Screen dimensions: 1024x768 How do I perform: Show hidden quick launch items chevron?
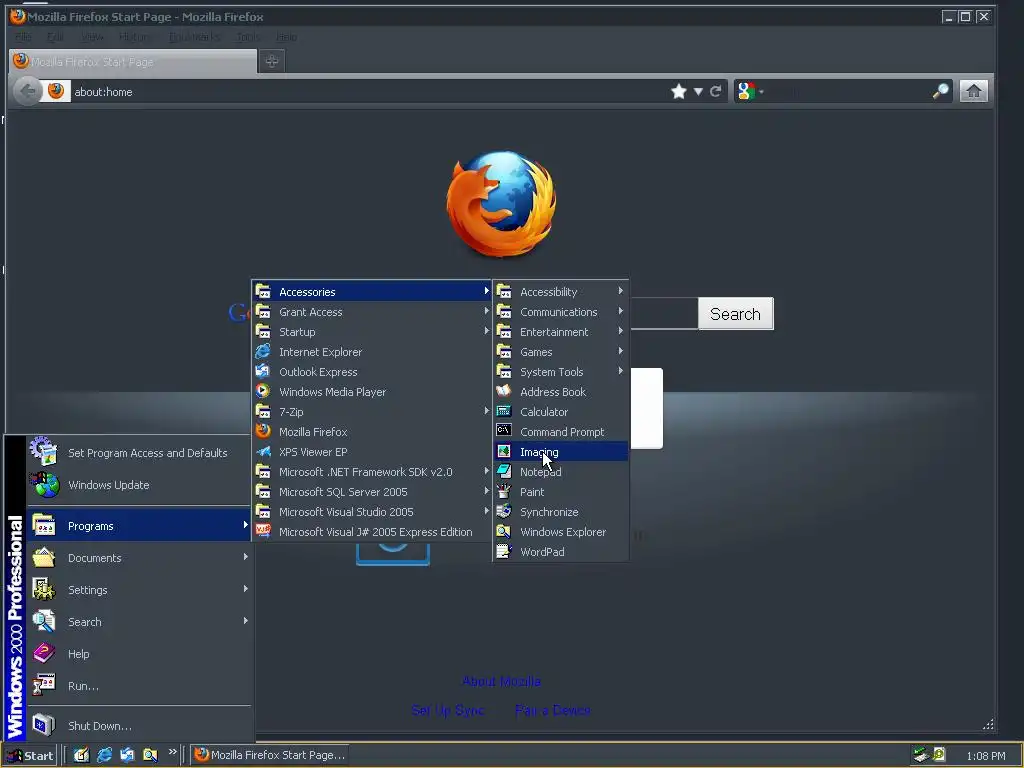(172, 752)
